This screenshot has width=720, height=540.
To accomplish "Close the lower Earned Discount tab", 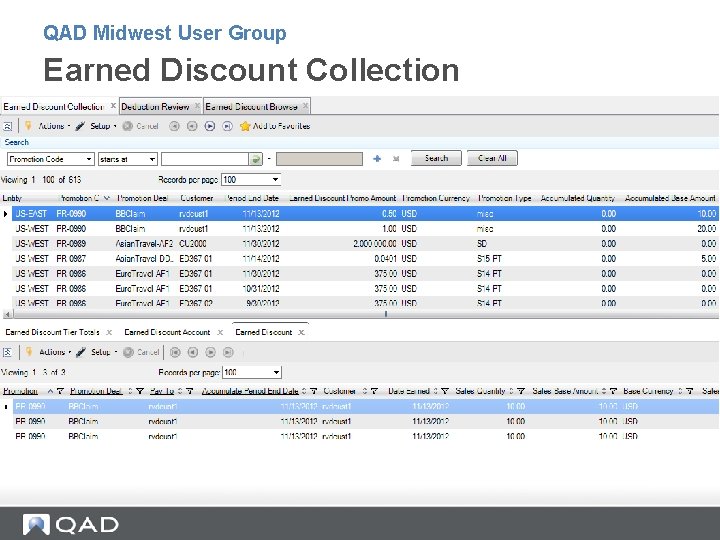I will [x=301, y=332].
